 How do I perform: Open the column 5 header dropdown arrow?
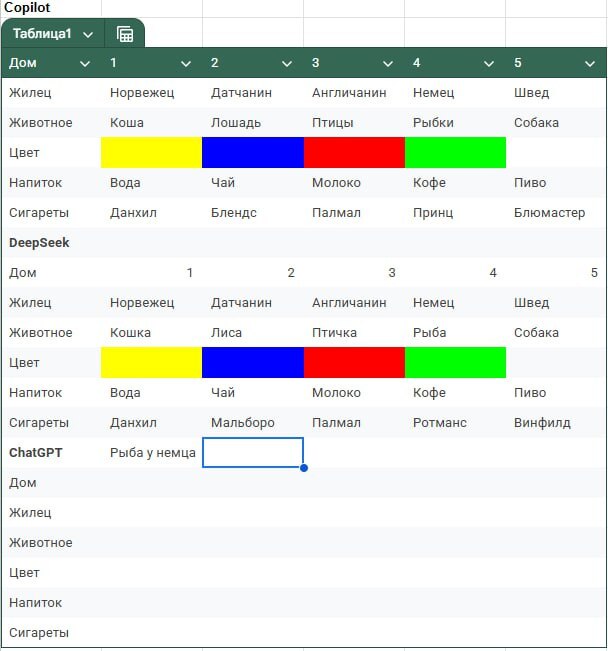[590, 64]
